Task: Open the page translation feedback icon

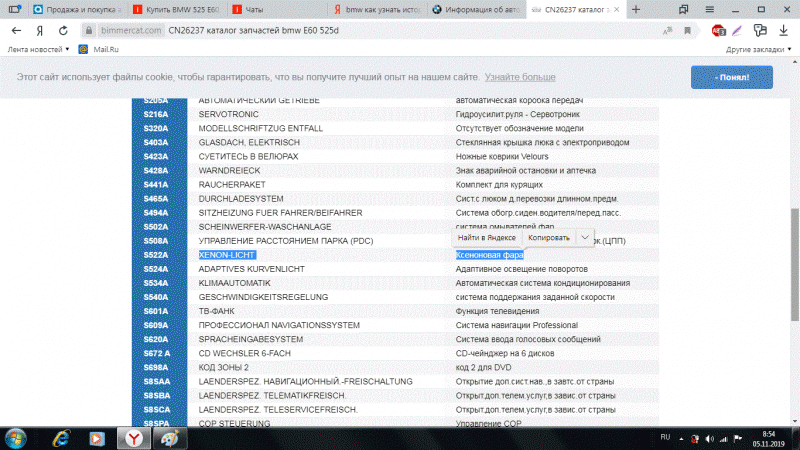Action: point(760,31)
